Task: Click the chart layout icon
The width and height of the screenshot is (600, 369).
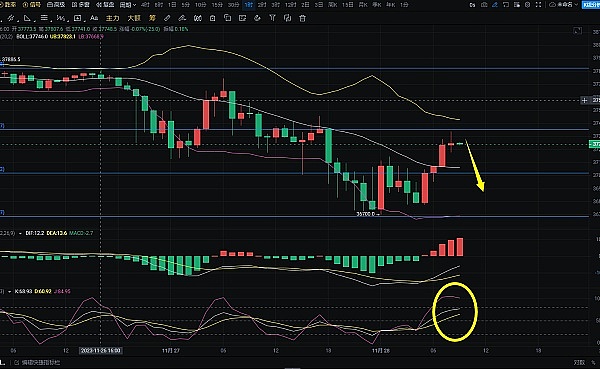Action: tap(517, 5)
